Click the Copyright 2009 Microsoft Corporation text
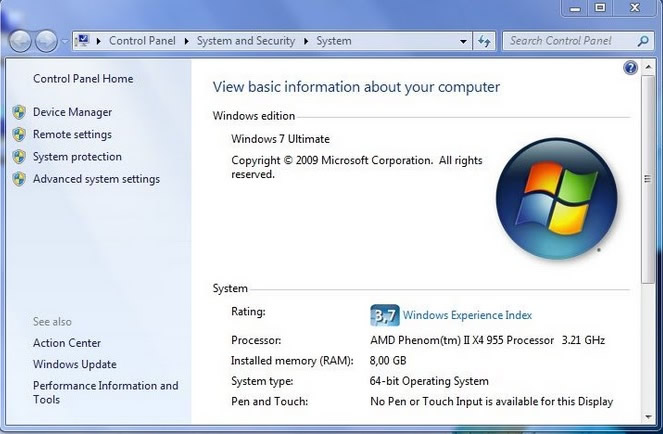Viewport: 663px width, 434px height. click(356, 167)
